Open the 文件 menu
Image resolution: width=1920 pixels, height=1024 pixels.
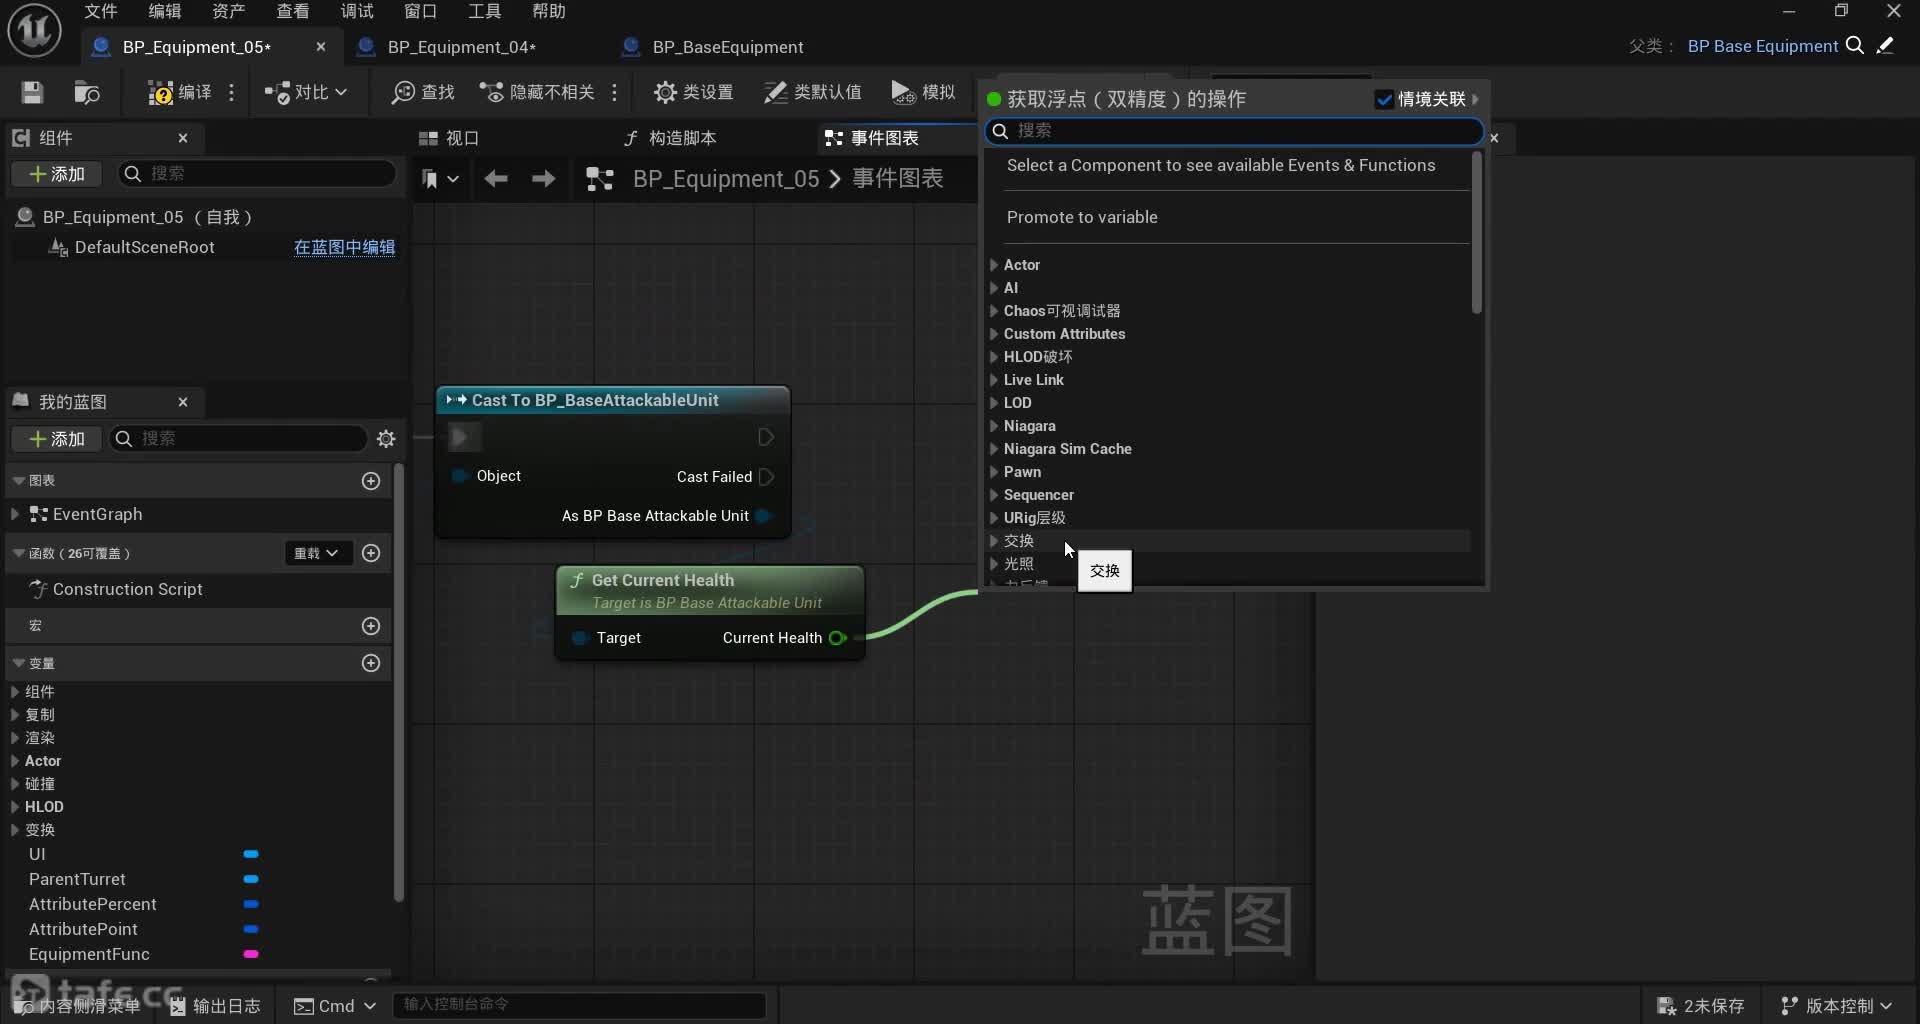click(100, 11)
